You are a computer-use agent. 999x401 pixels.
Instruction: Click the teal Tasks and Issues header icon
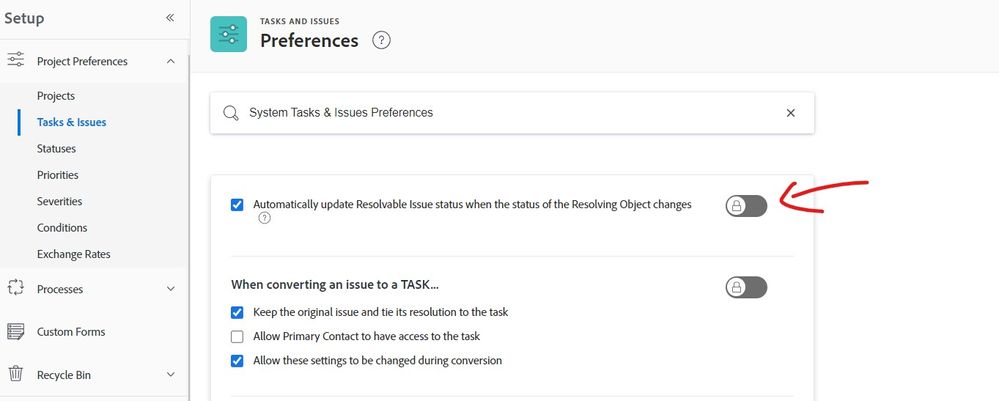228,34
